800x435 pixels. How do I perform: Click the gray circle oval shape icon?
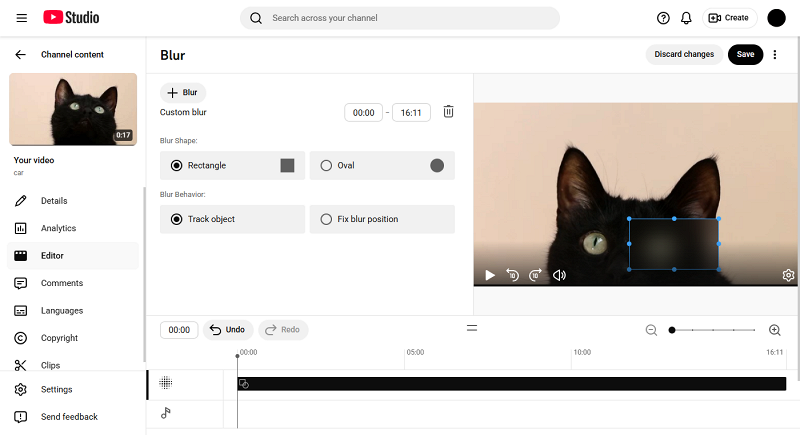[437, 166]
